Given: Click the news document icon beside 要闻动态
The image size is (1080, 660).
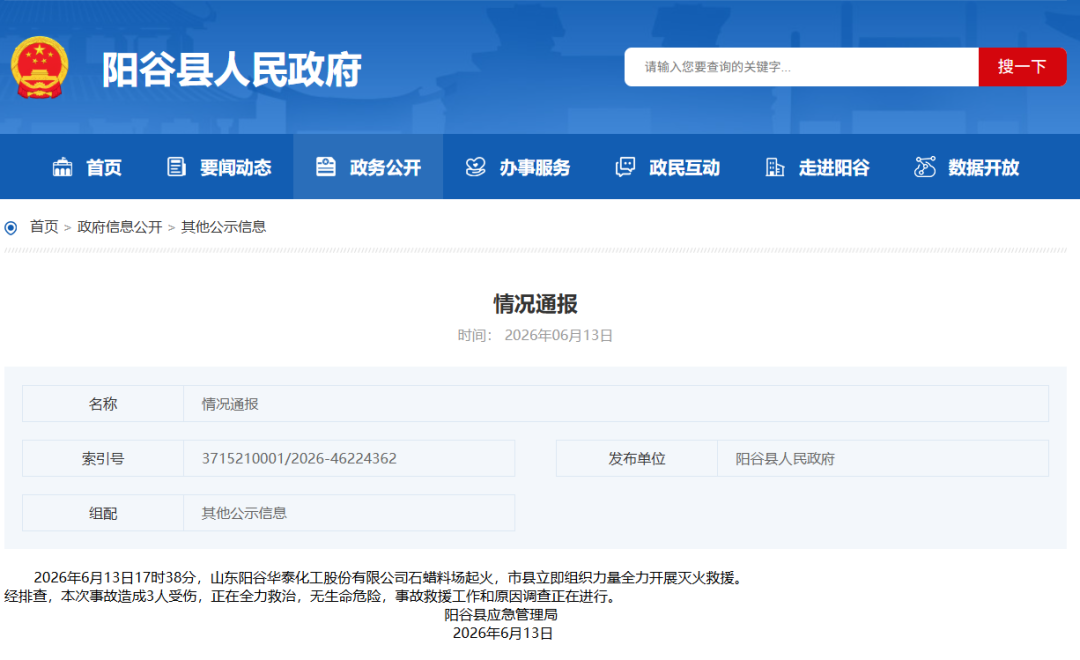Looking at the screenshot, I should (x=176, y=167).
